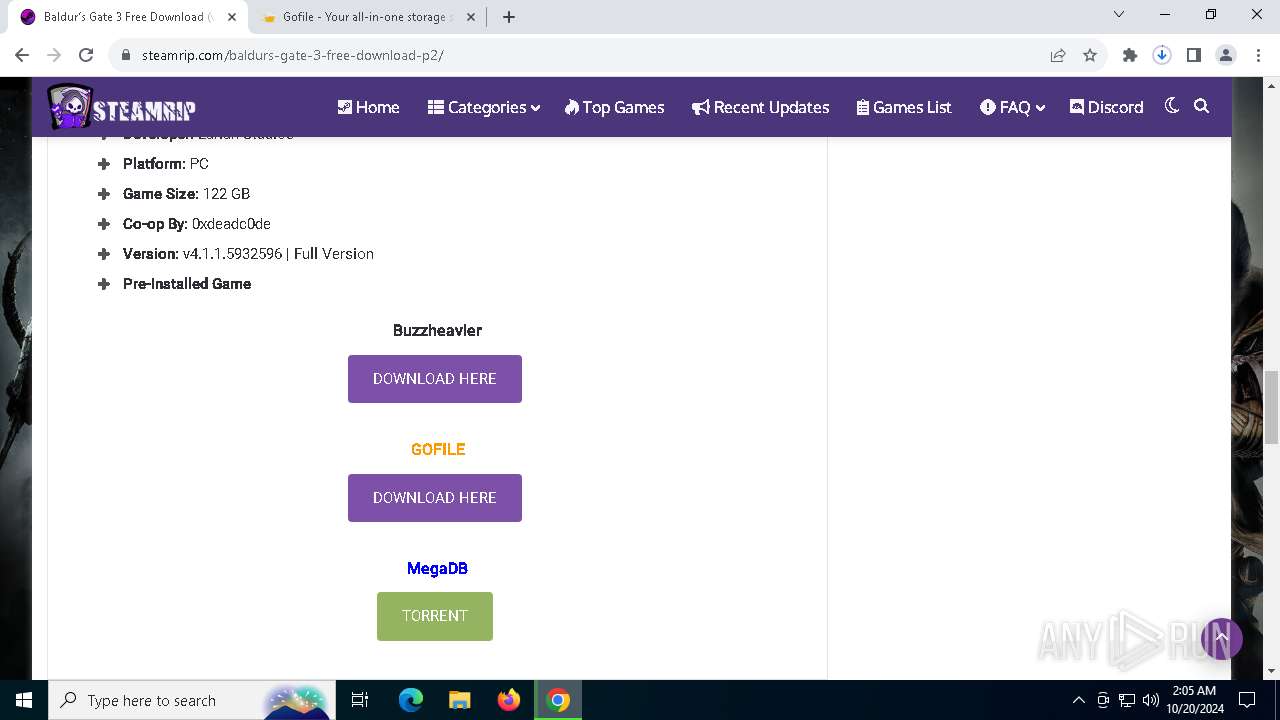Click 'Game Size: 122 GB' text

(186, 194)
